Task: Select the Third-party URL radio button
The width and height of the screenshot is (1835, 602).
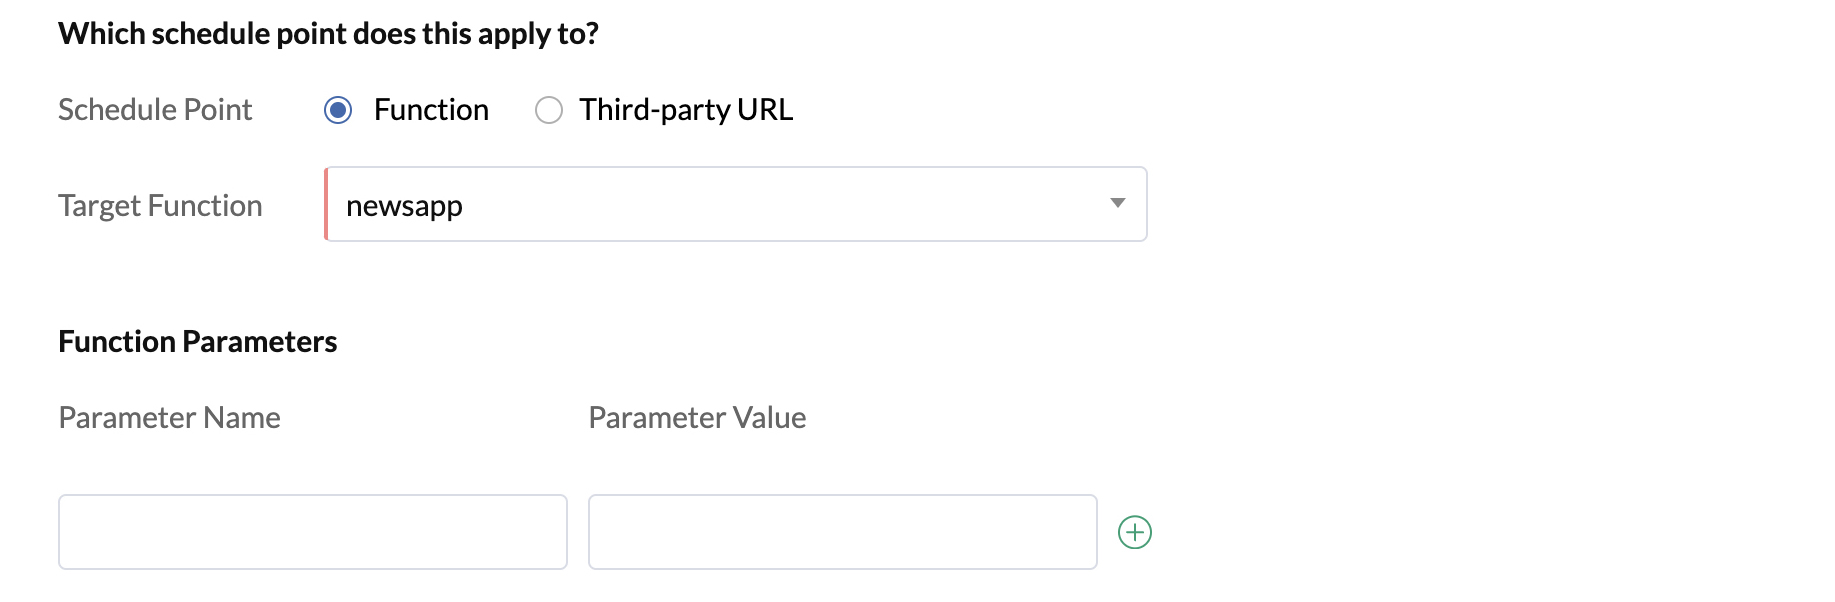Action: click(x=549, y=110)
